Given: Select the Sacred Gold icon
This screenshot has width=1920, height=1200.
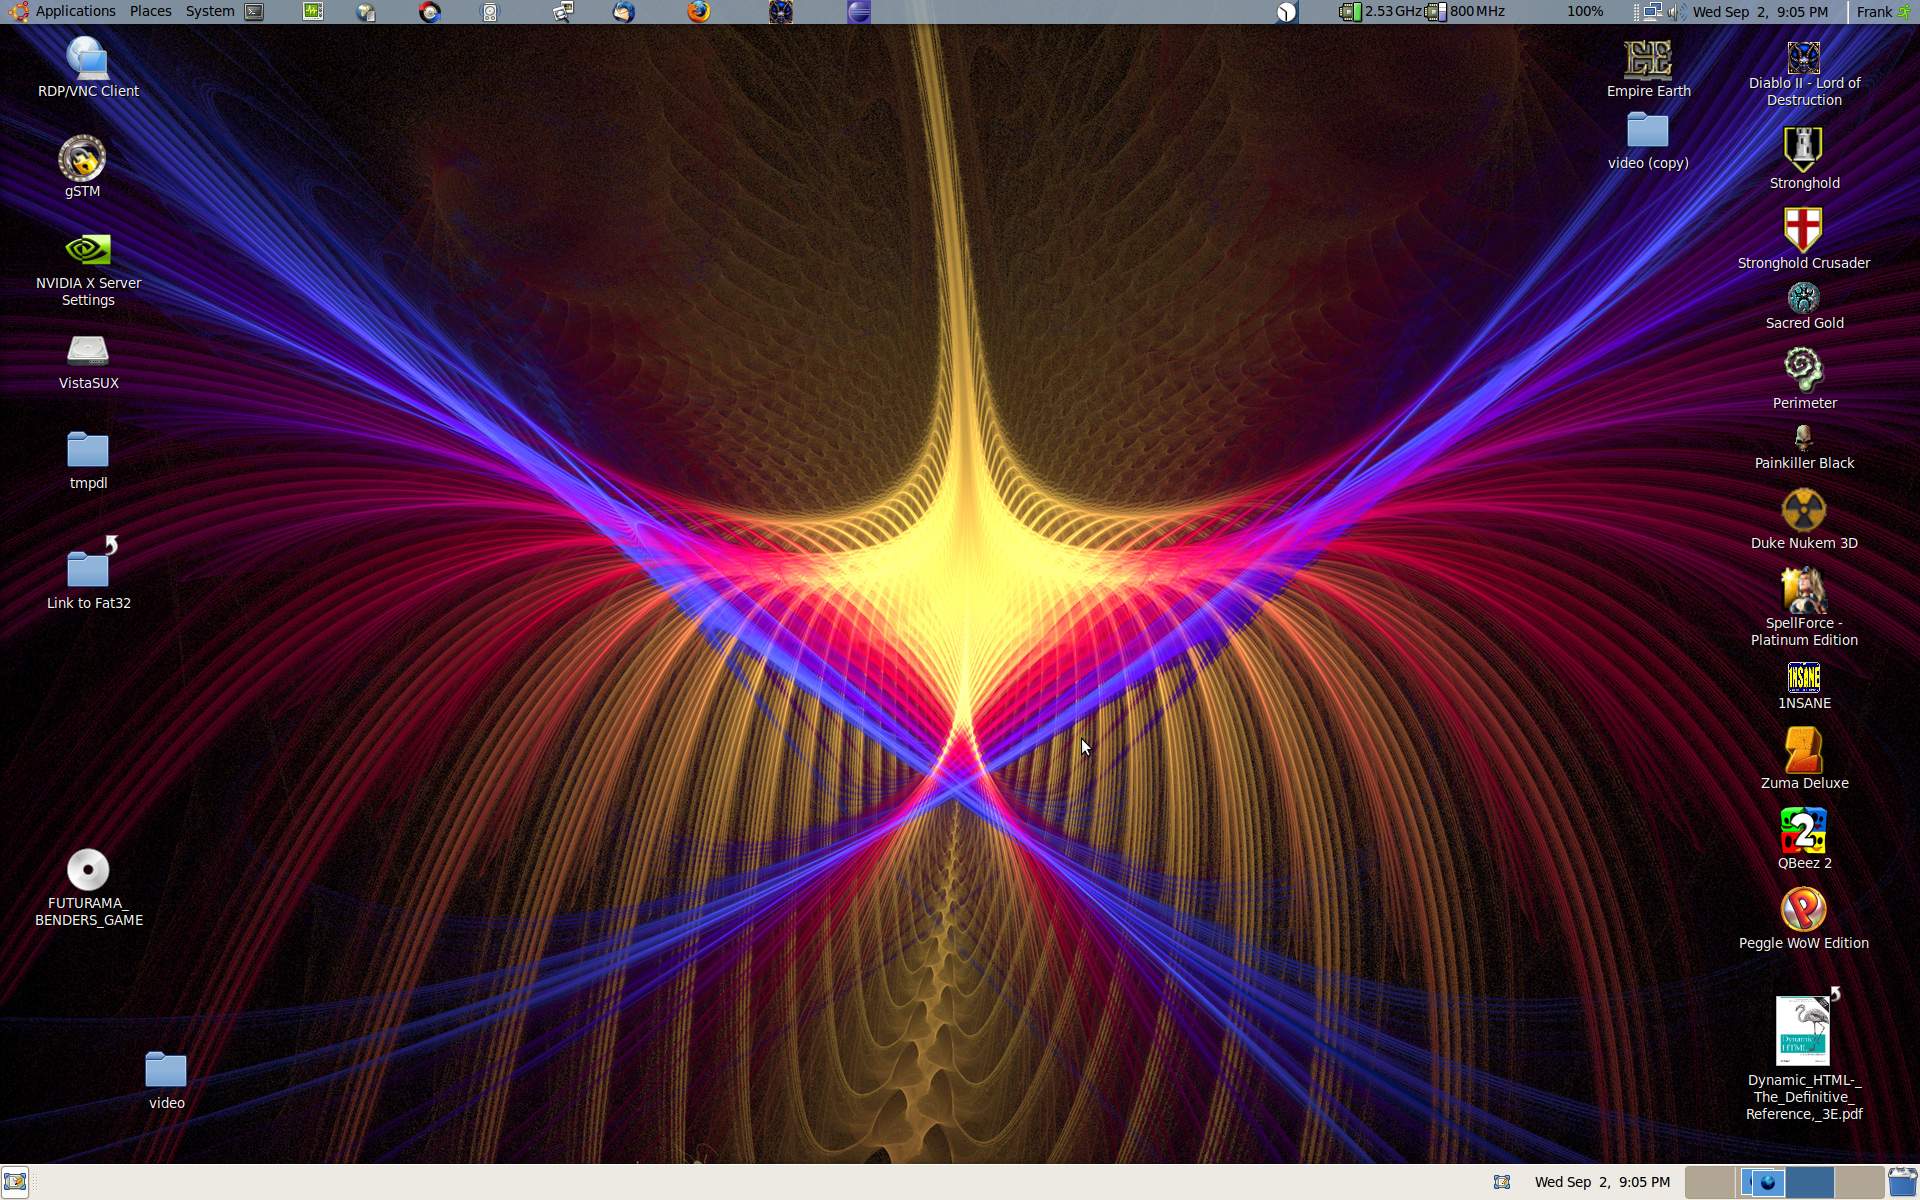Looking at the screenshot, I should (1804, 306).
